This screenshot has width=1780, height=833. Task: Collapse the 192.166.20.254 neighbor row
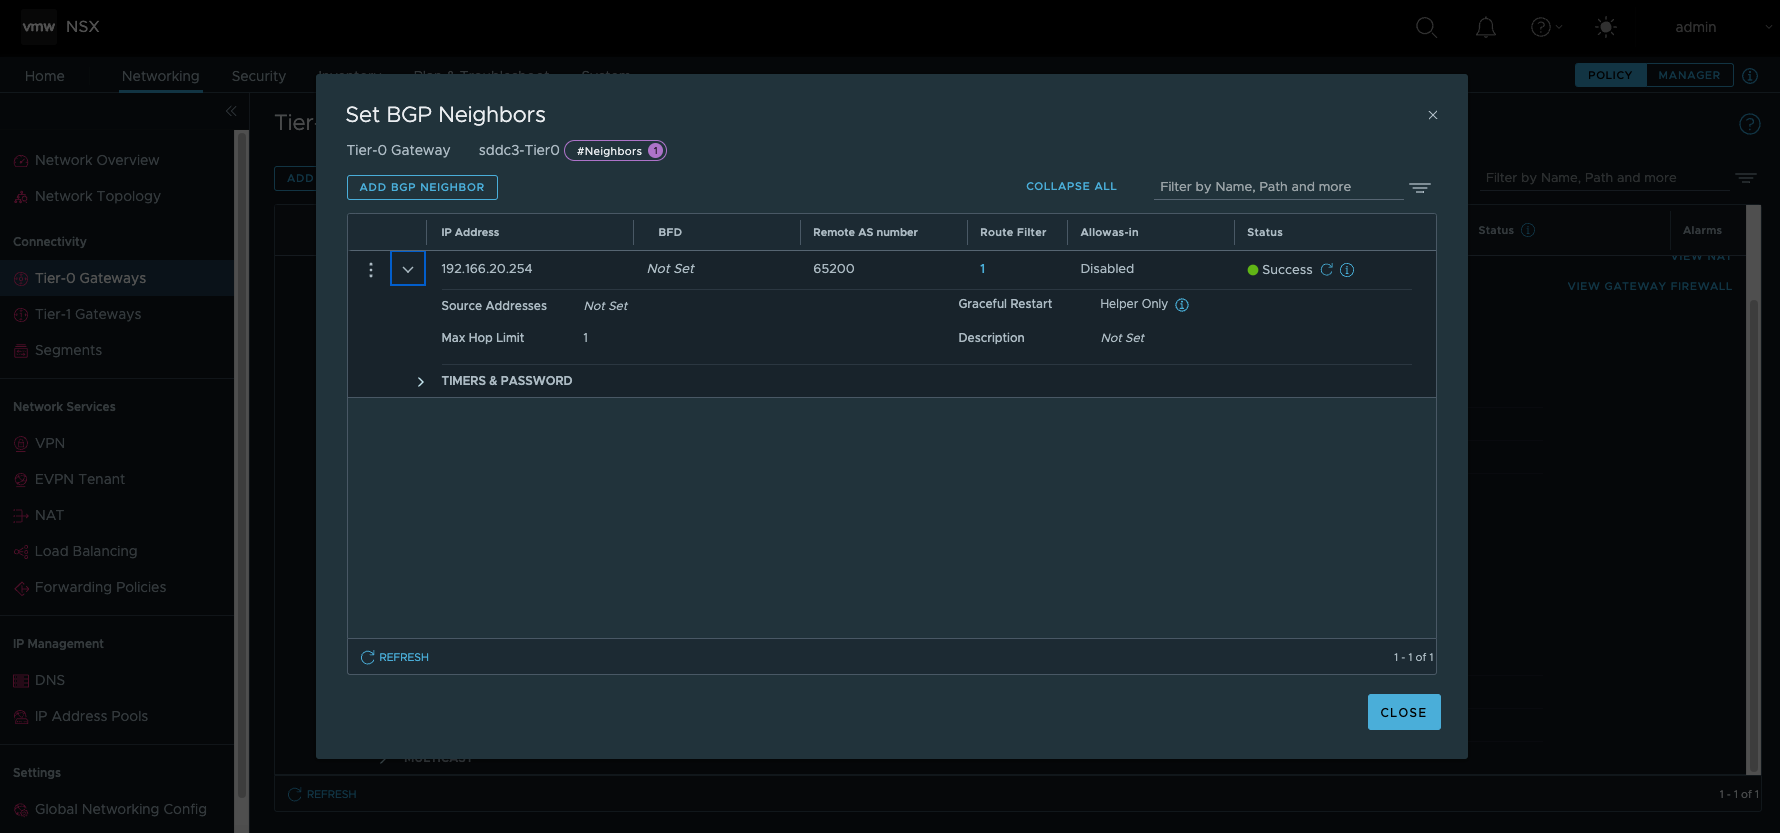408,269
